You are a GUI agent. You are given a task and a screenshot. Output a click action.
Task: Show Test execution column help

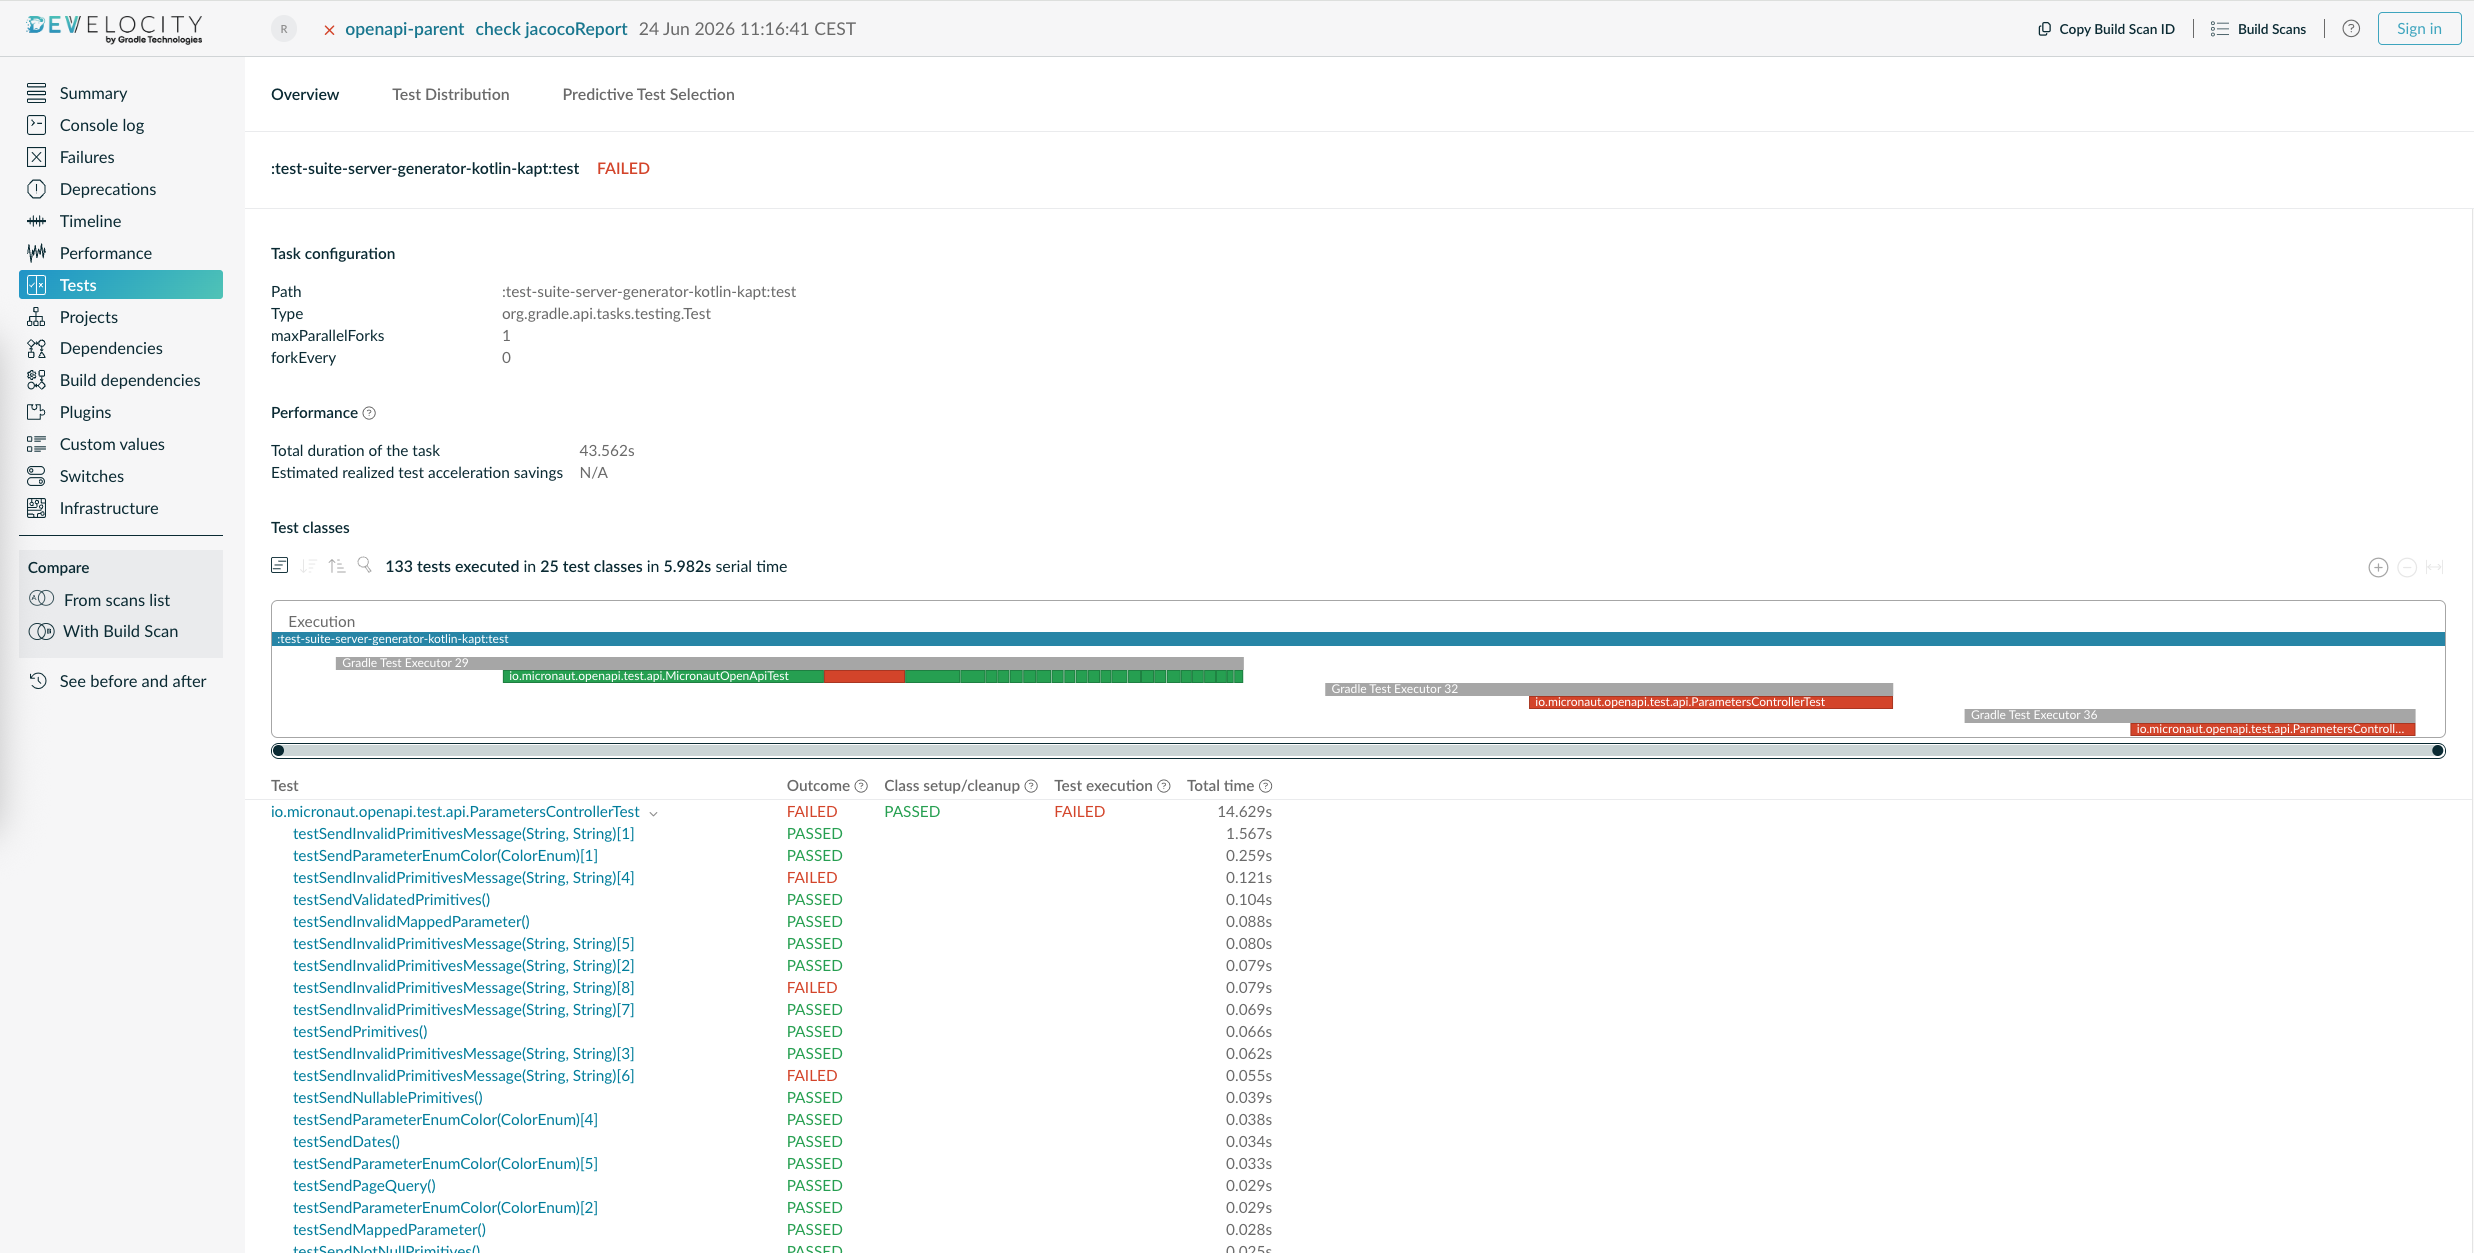coord(1164,786)
